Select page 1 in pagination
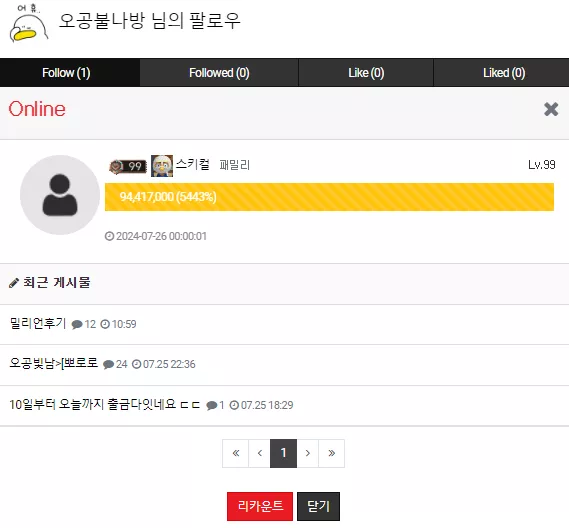 click(283, 453)
